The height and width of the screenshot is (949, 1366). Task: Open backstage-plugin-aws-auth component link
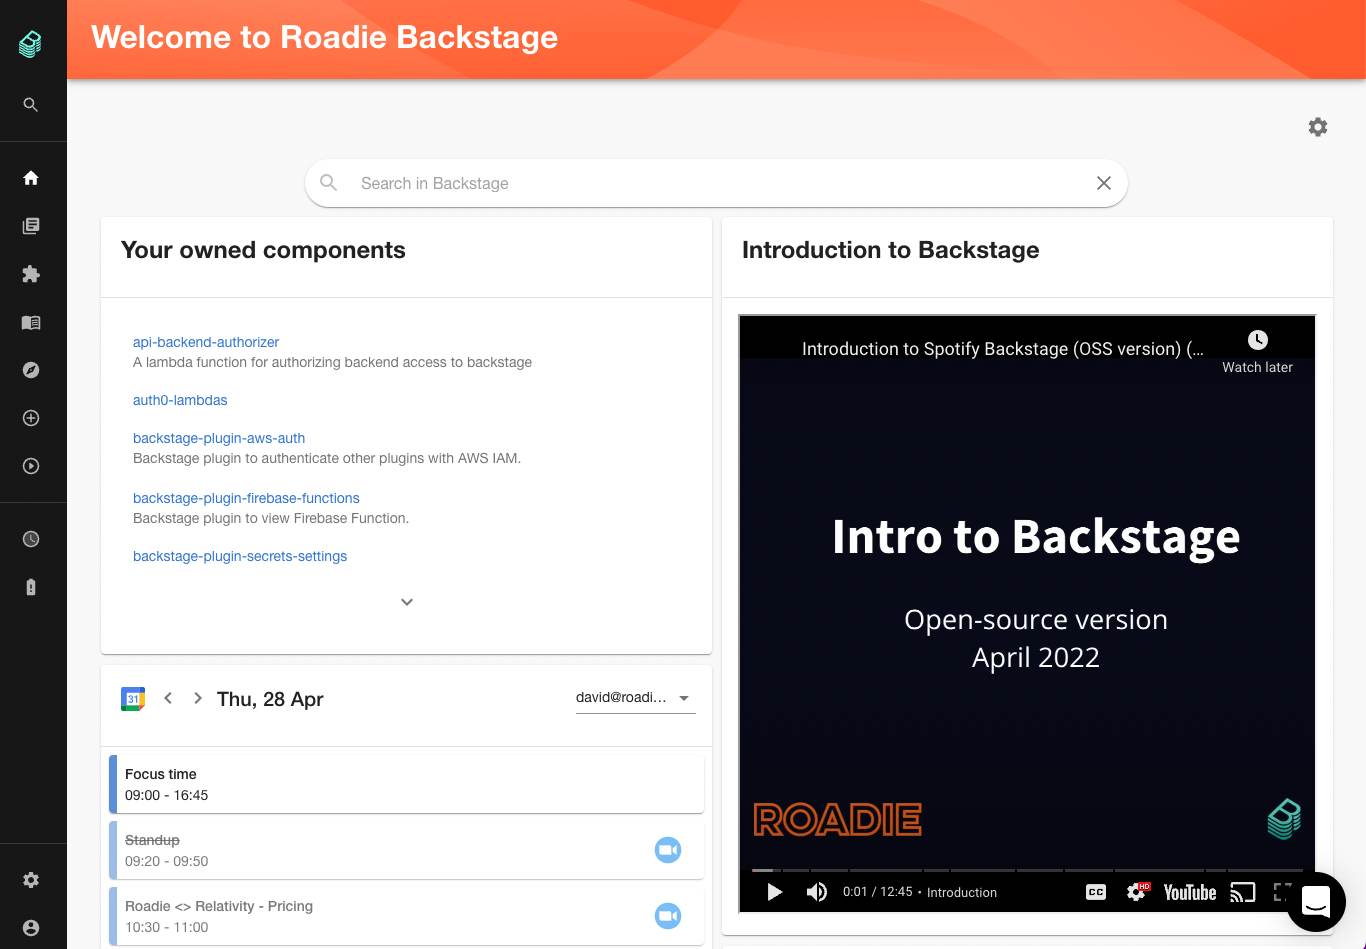[x=219, y=438]
